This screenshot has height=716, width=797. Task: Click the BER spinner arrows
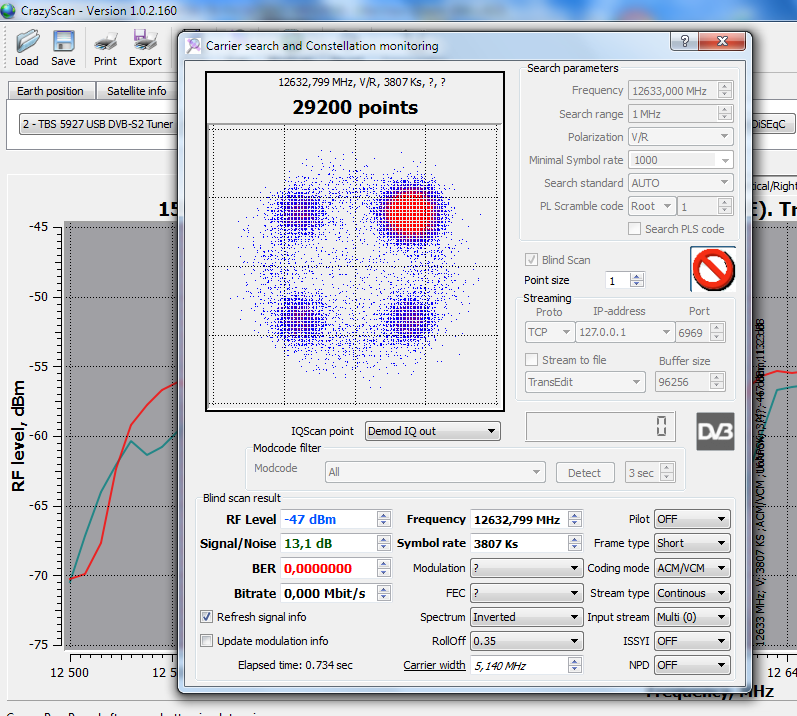tap(384, 568)
